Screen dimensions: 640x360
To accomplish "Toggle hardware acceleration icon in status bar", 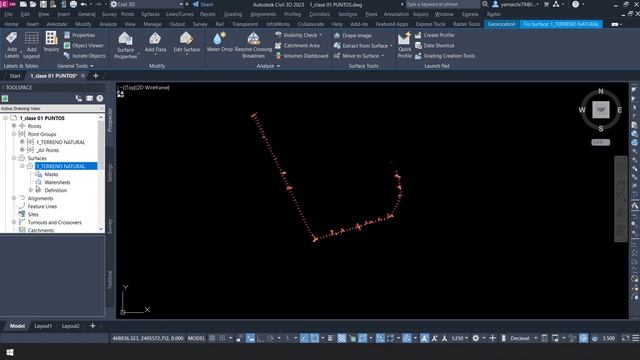I will [x=584, y=338].
